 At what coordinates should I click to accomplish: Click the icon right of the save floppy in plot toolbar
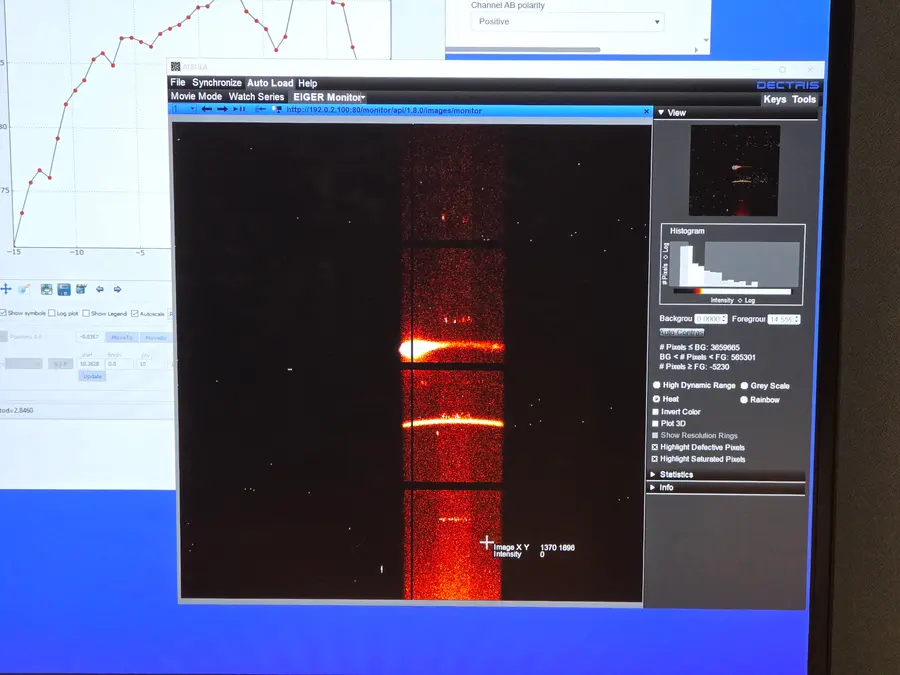pyautogui.click(x=81, y=289)
